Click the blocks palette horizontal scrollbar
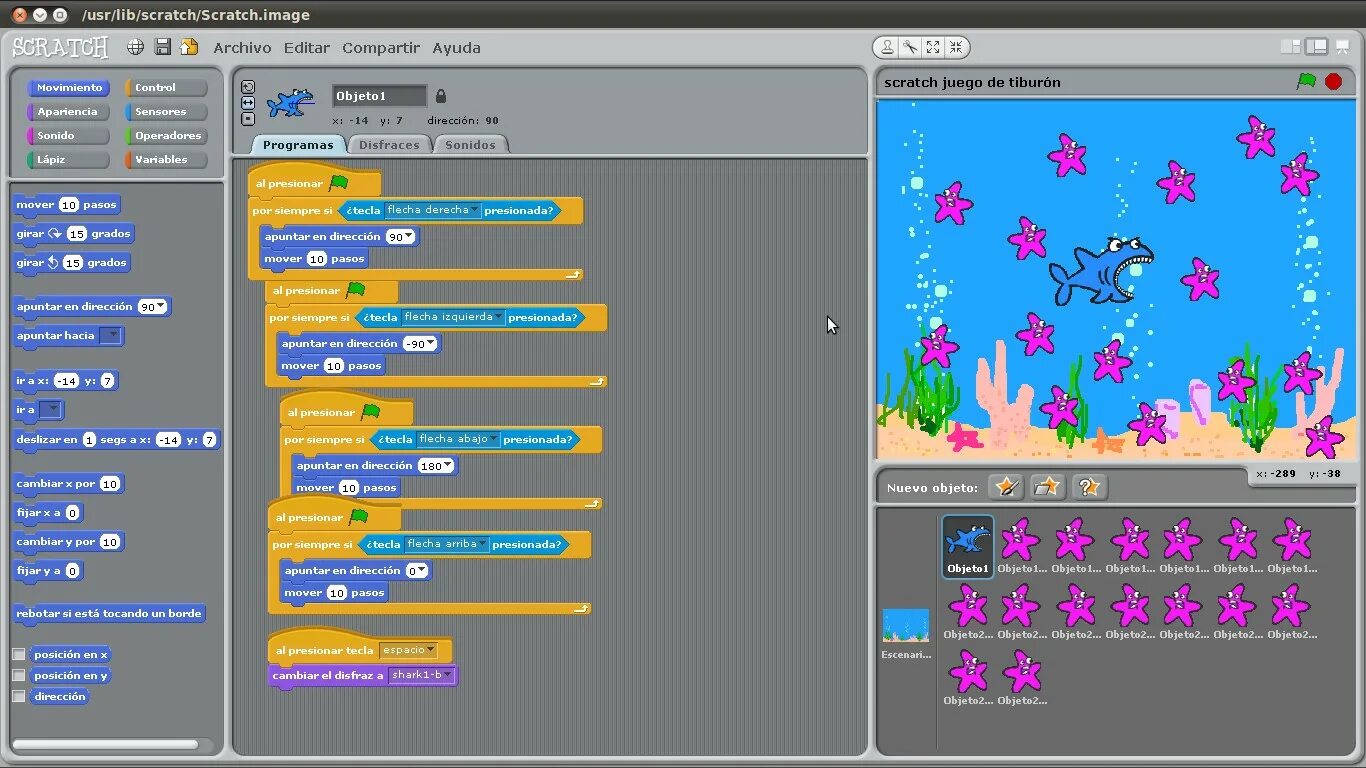 [105, 744]
